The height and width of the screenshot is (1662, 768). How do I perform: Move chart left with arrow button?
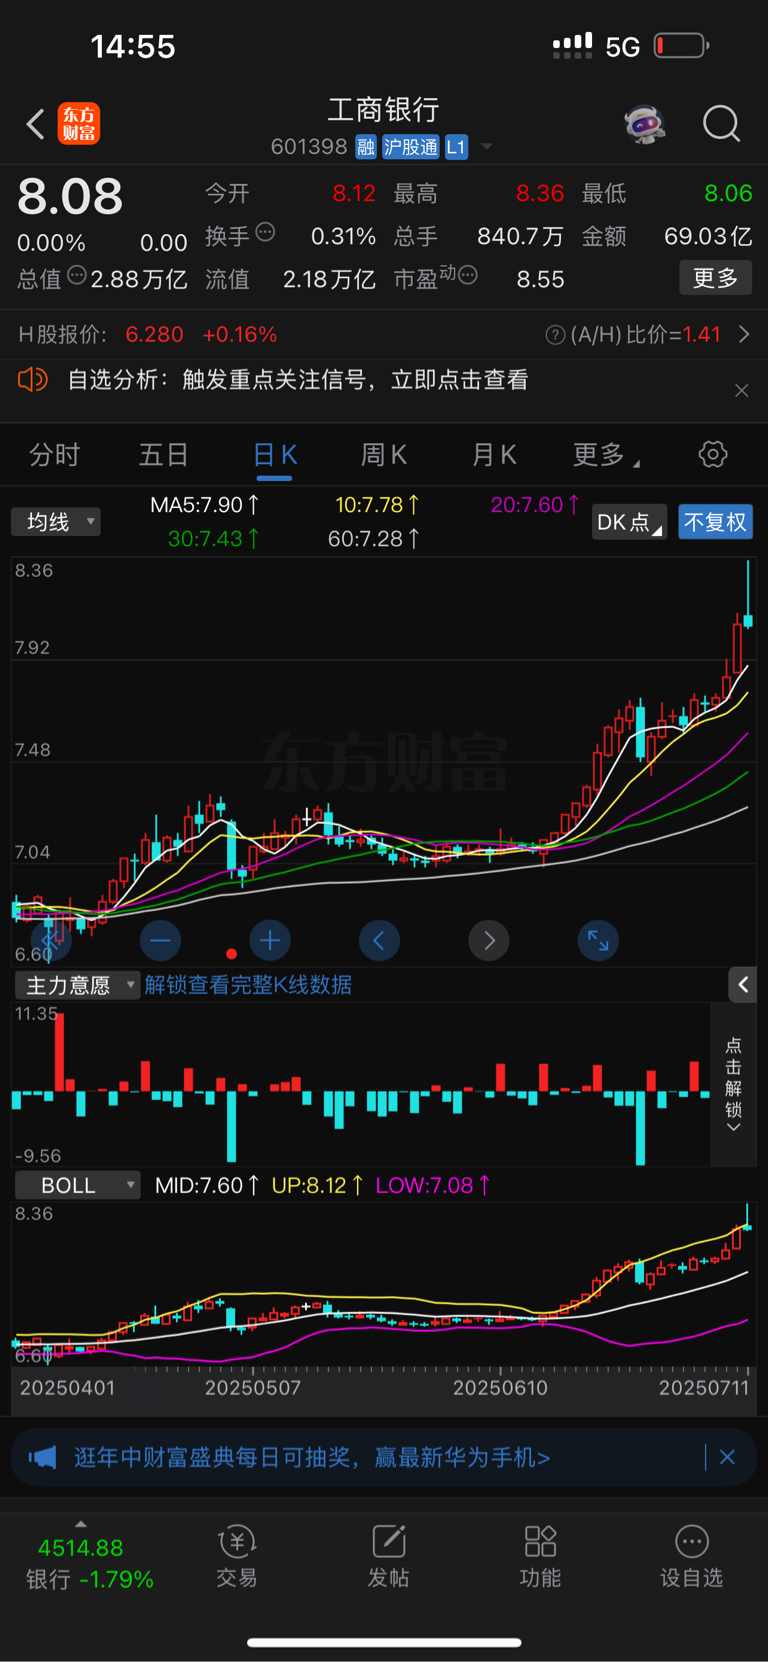tap(379, 940)
